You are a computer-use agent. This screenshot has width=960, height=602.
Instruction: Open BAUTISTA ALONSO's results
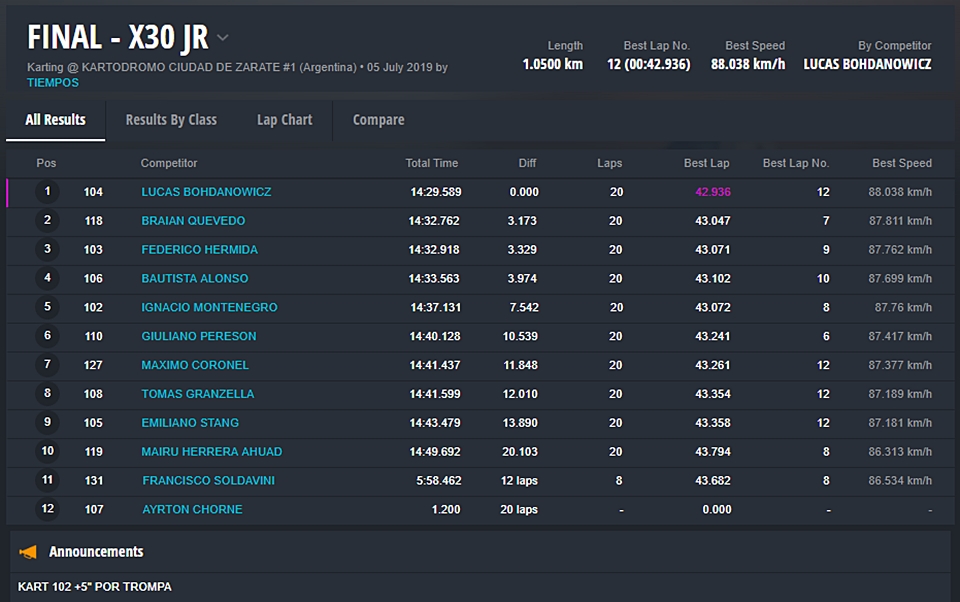tap(194, 279)
